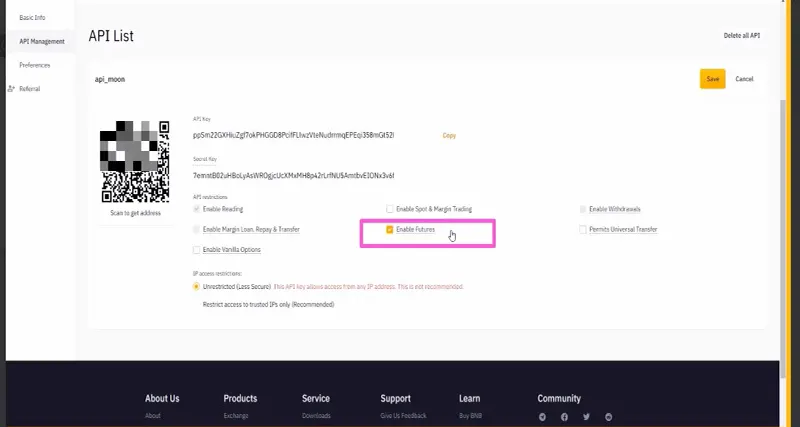Click the Scan to get address caption
Screen dimensions: 800x427
point(135,213)
